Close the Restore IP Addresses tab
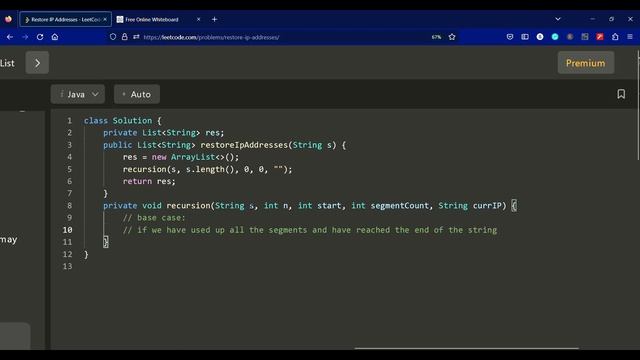Viewport: 640px width, 360px height. (105, 19)
